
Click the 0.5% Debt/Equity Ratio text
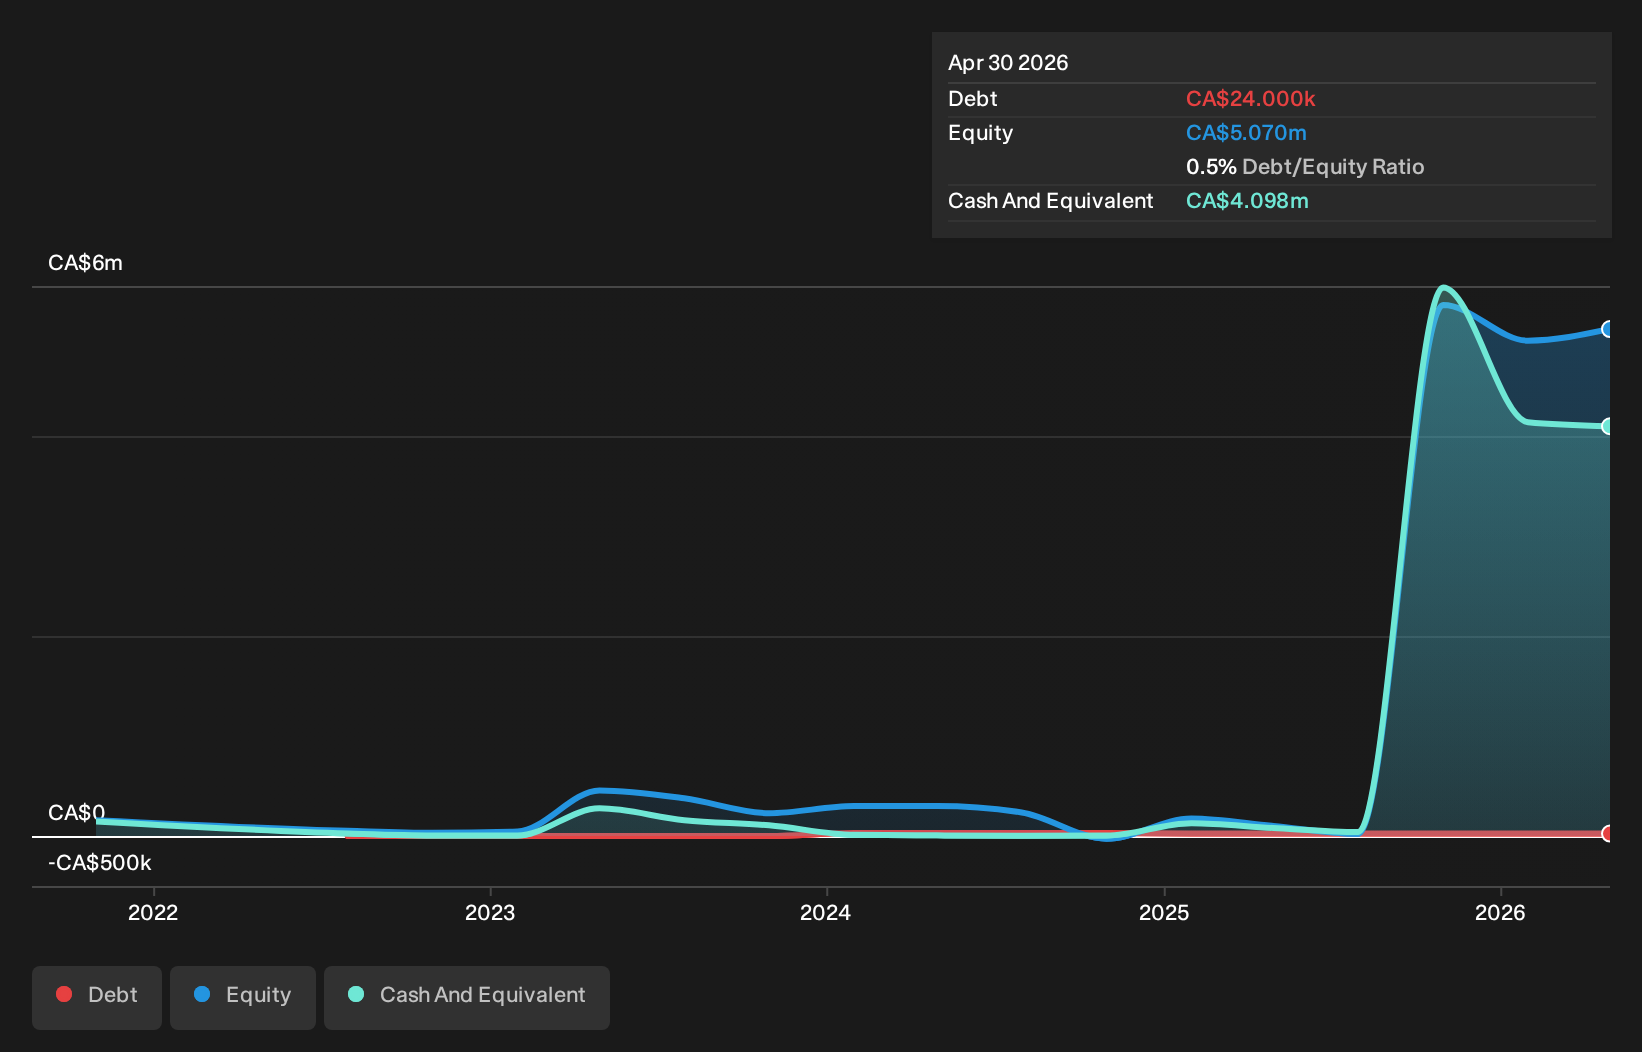click(1305, 167)
